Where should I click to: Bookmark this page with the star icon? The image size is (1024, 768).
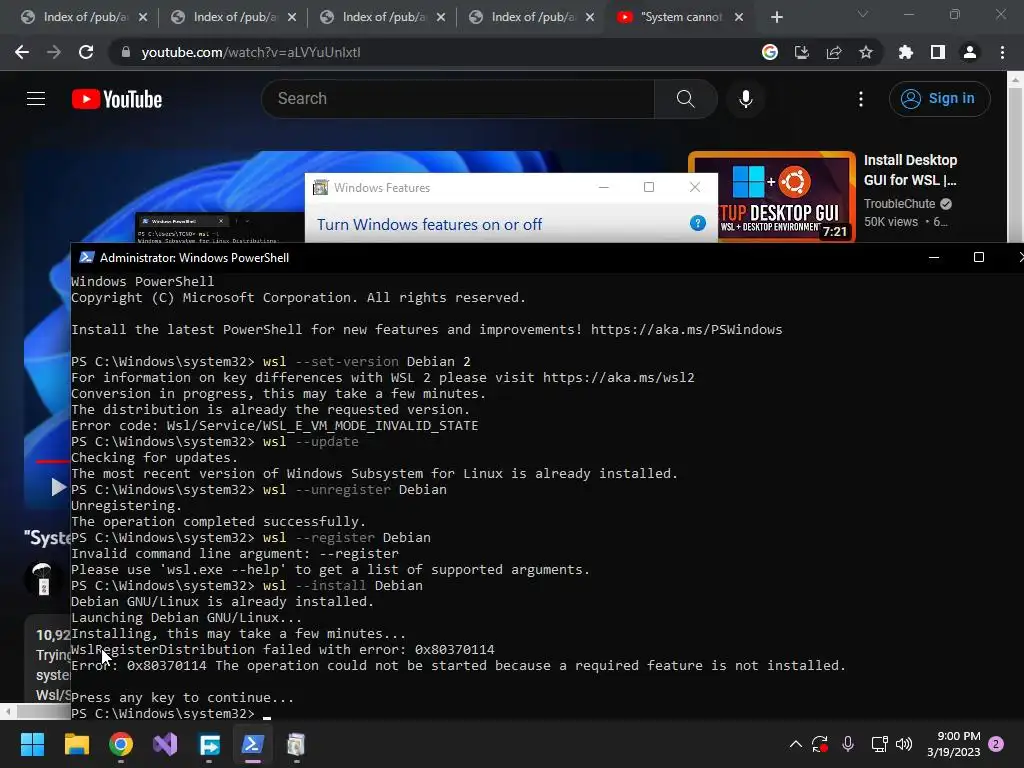tap(866, 52)
